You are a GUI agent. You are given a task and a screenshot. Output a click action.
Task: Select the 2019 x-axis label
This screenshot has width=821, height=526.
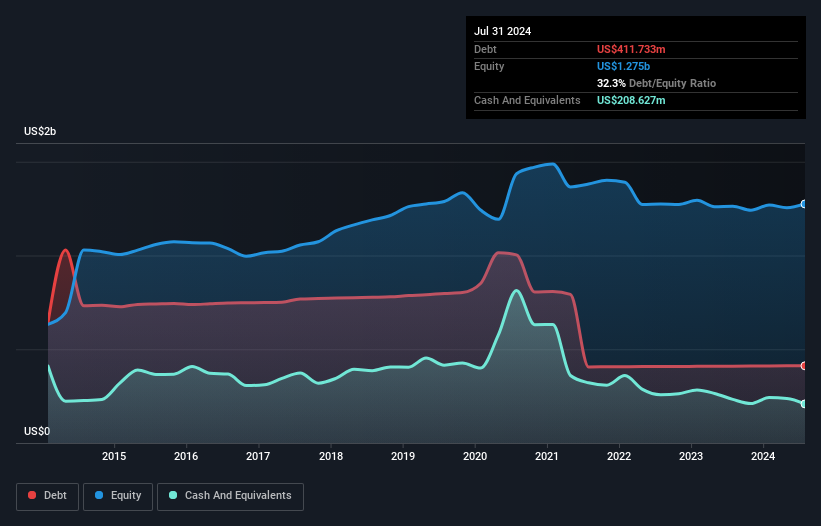click(x=403, y=456)
